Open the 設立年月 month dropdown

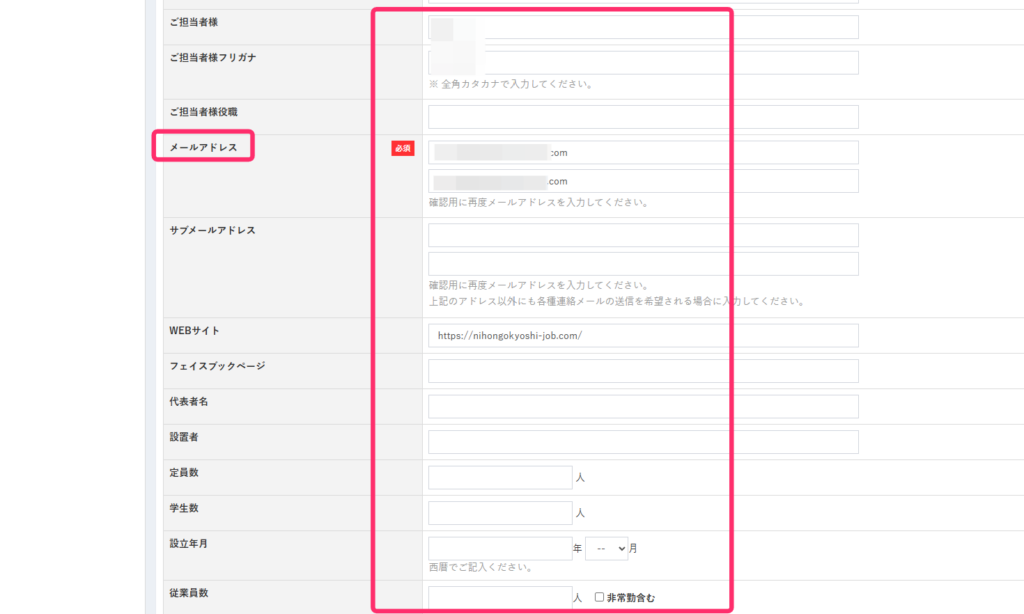coord(606,549)
